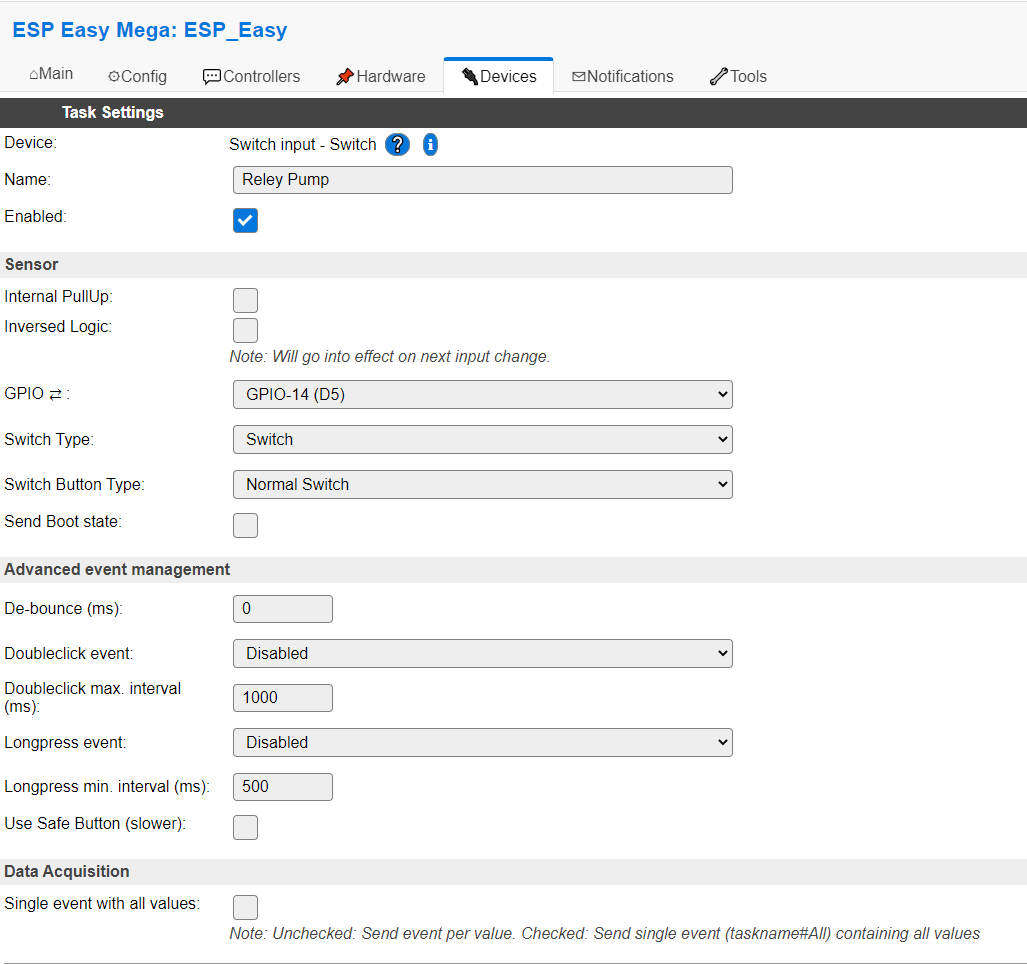Select the Devices tab
This screenshot has width=1027, height=964.
498,77
